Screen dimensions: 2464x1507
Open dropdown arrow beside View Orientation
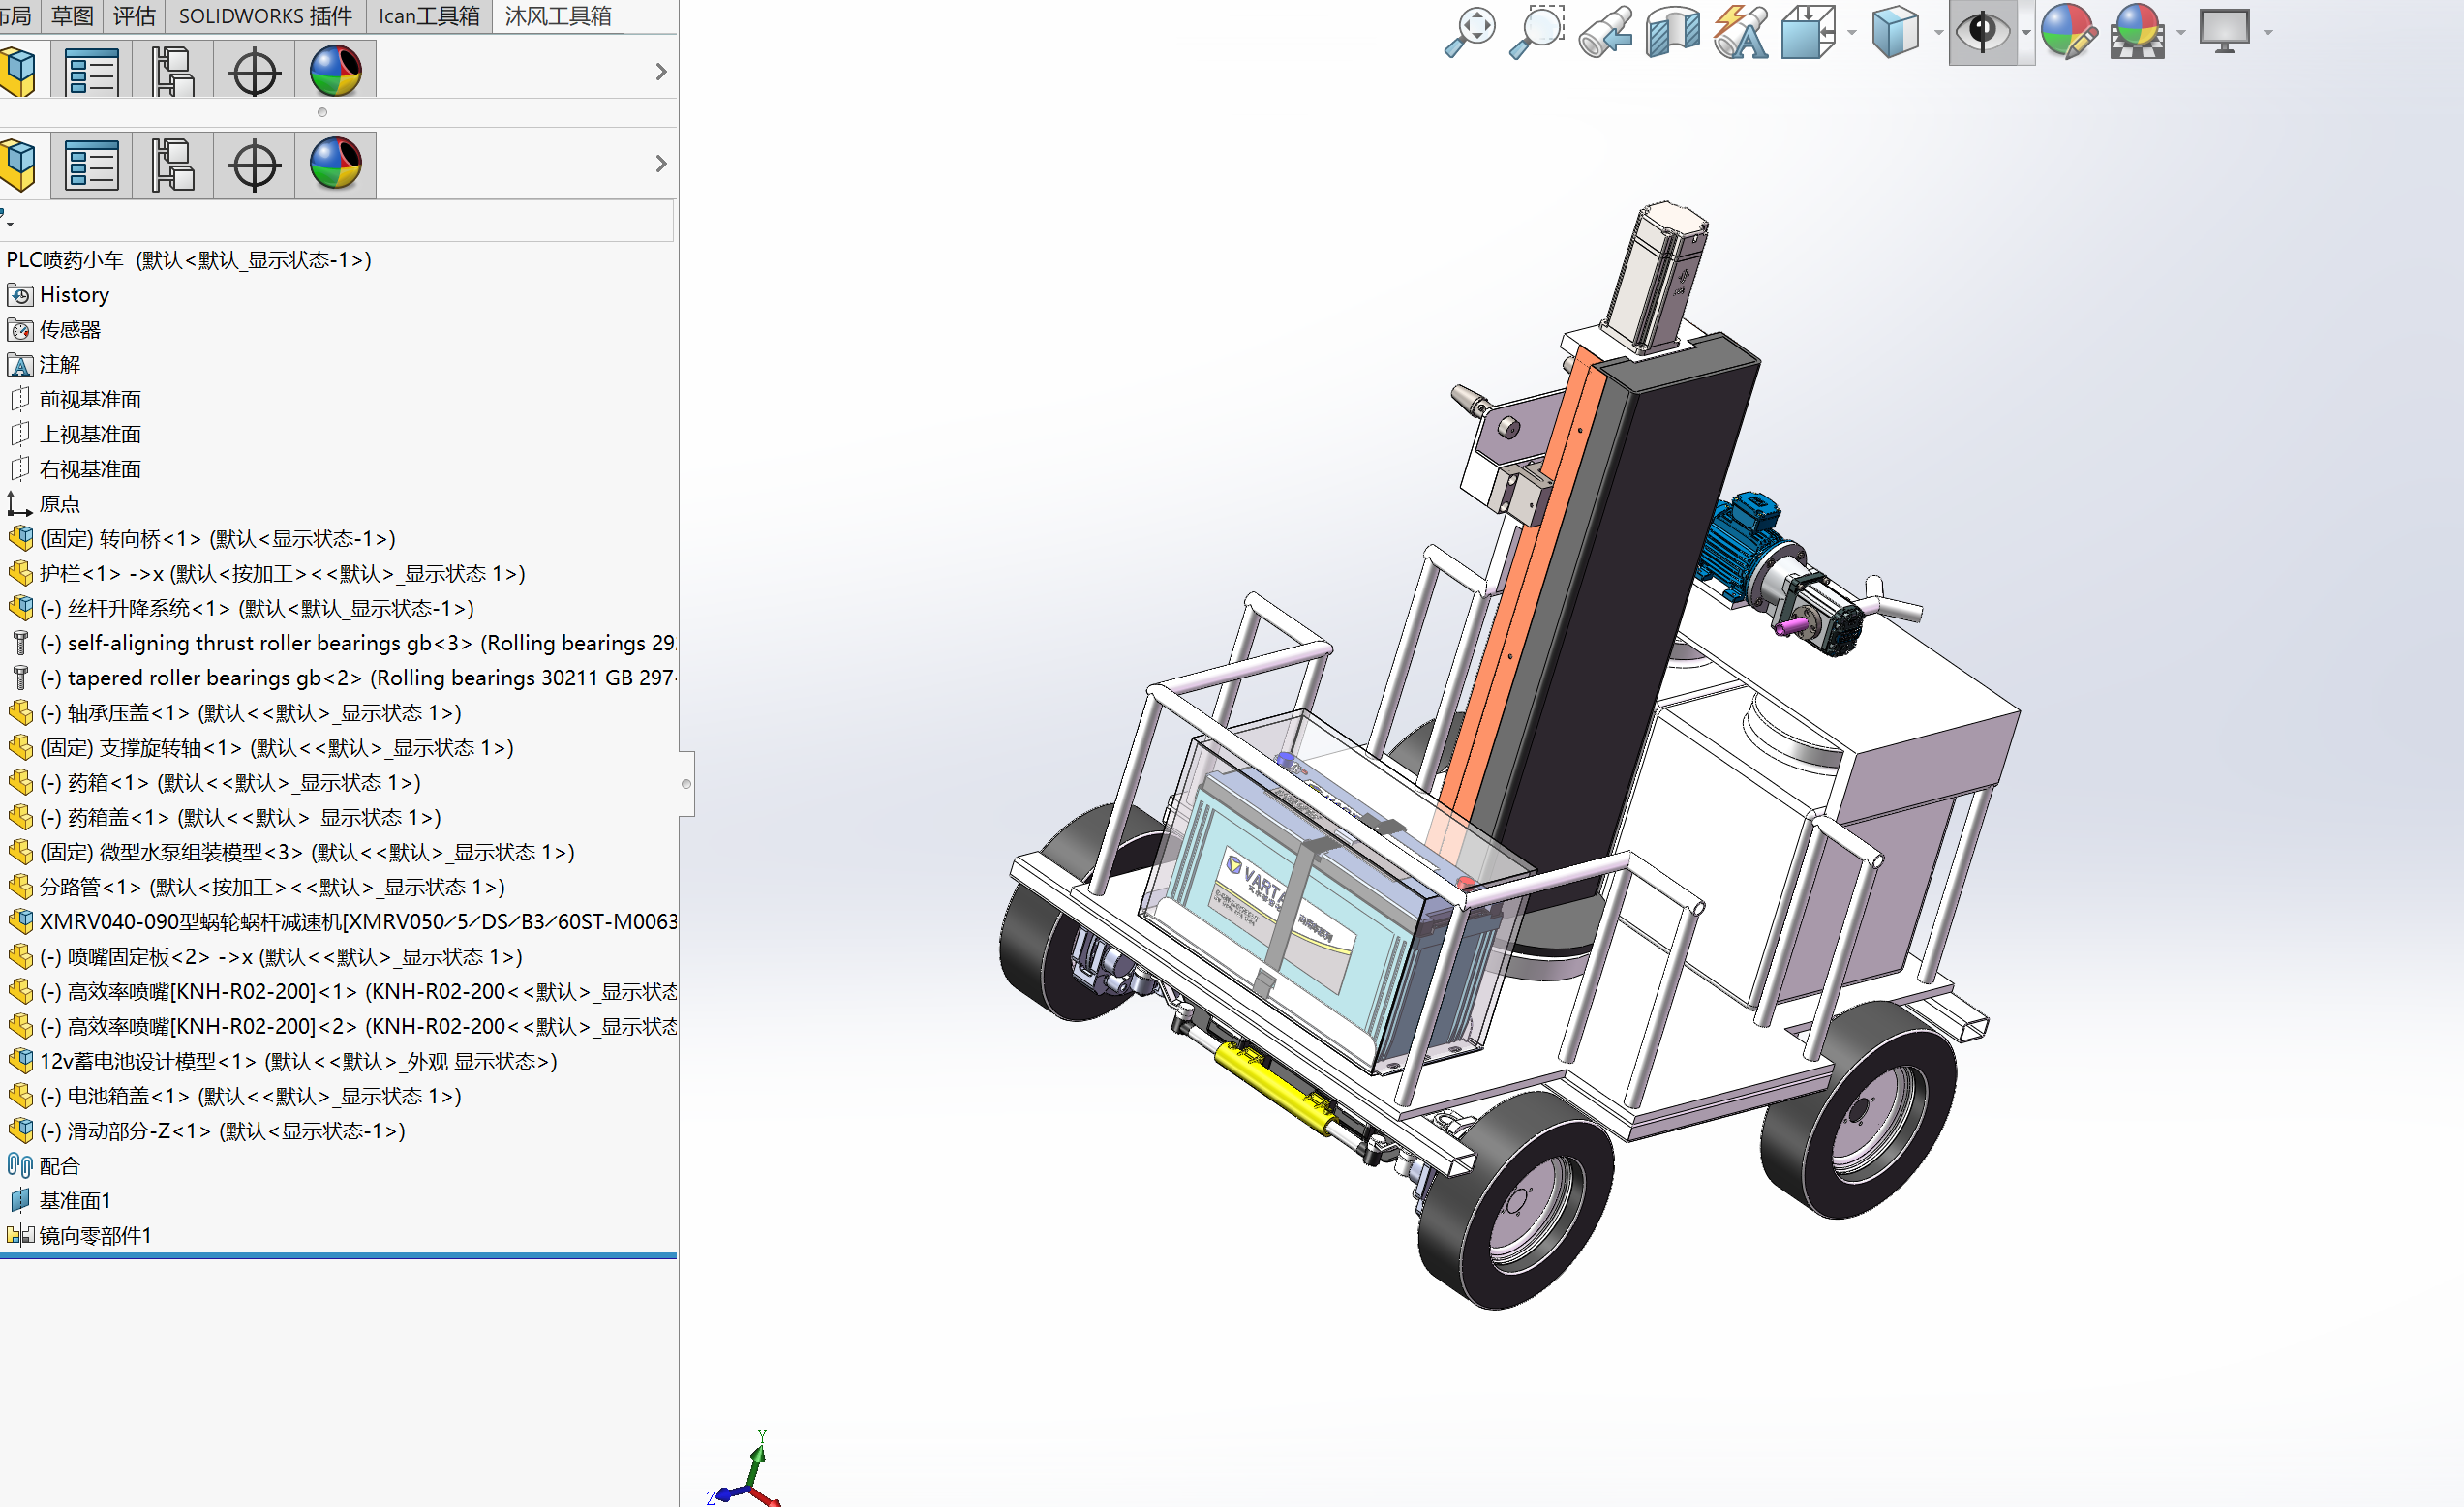coord(1852,32)
